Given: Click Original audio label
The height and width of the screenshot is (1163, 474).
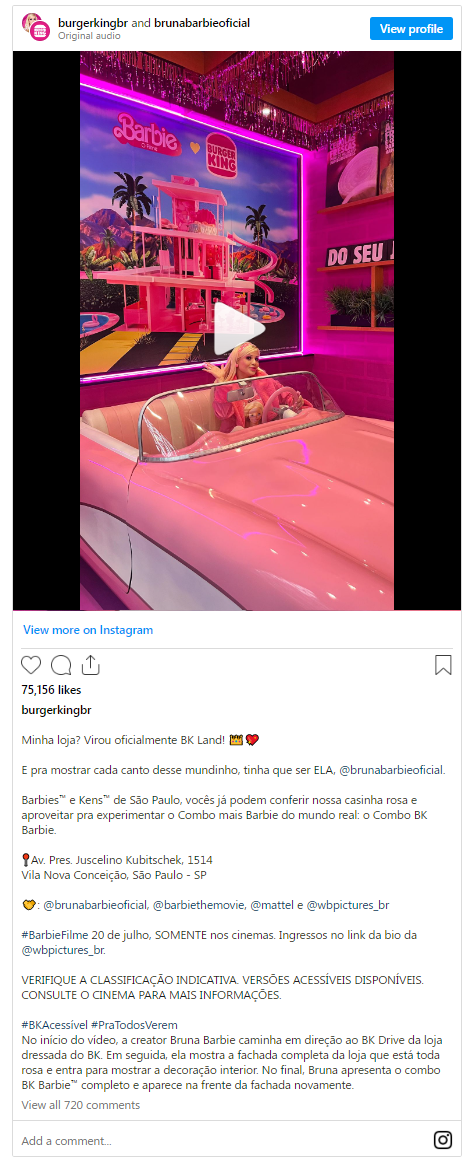Looking at the screenshot, I should point(89,36).
